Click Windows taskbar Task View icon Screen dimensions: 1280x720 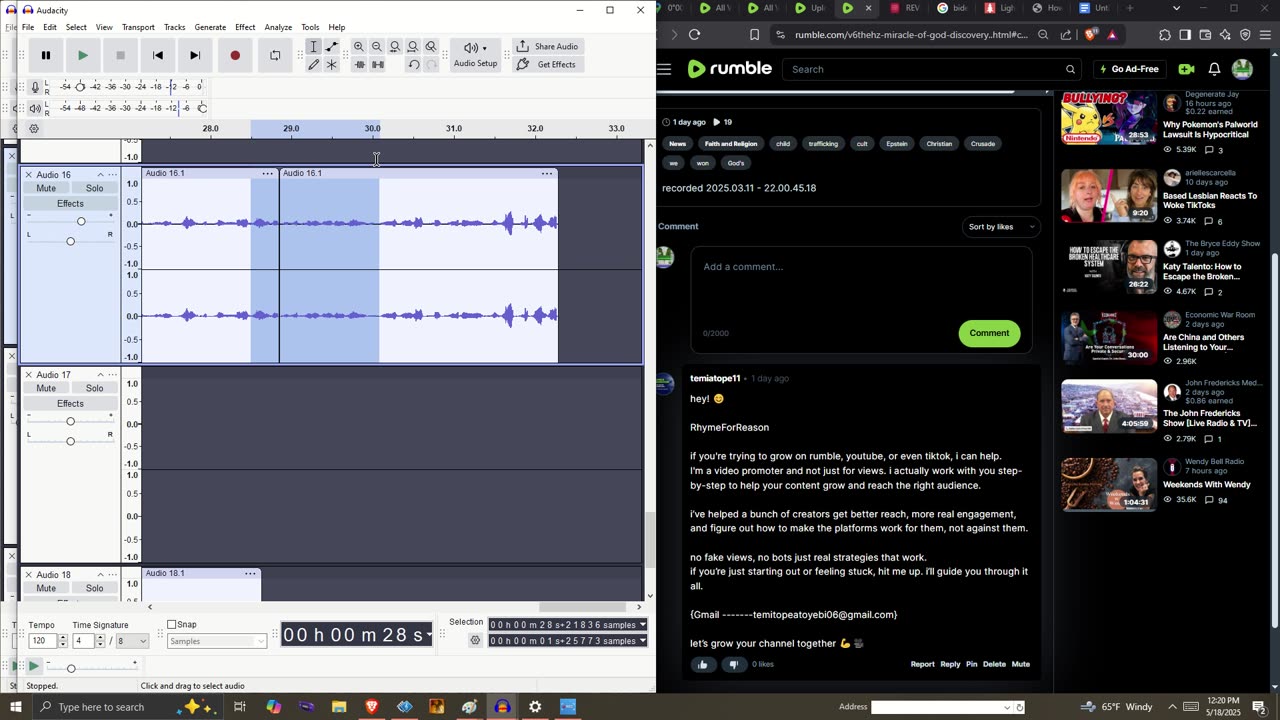coord(240,707)
